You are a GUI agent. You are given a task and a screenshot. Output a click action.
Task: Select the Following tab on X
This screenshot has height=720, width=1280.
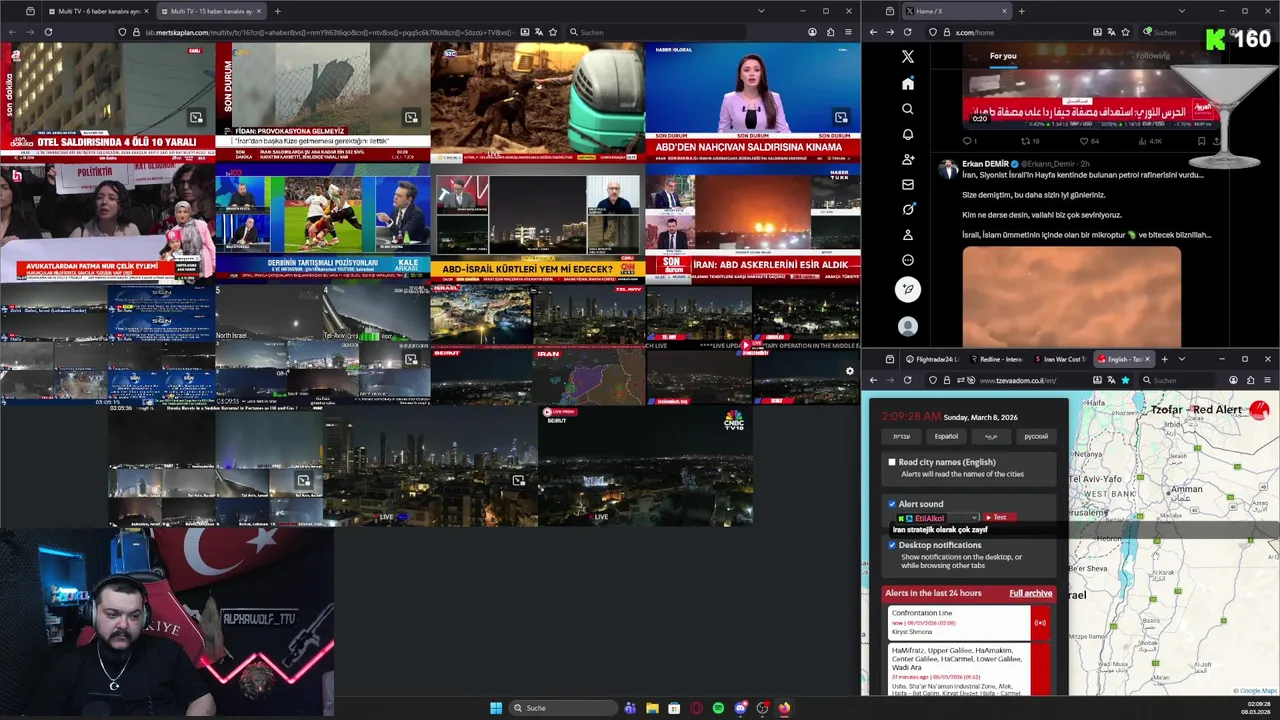pos(1152,56)
